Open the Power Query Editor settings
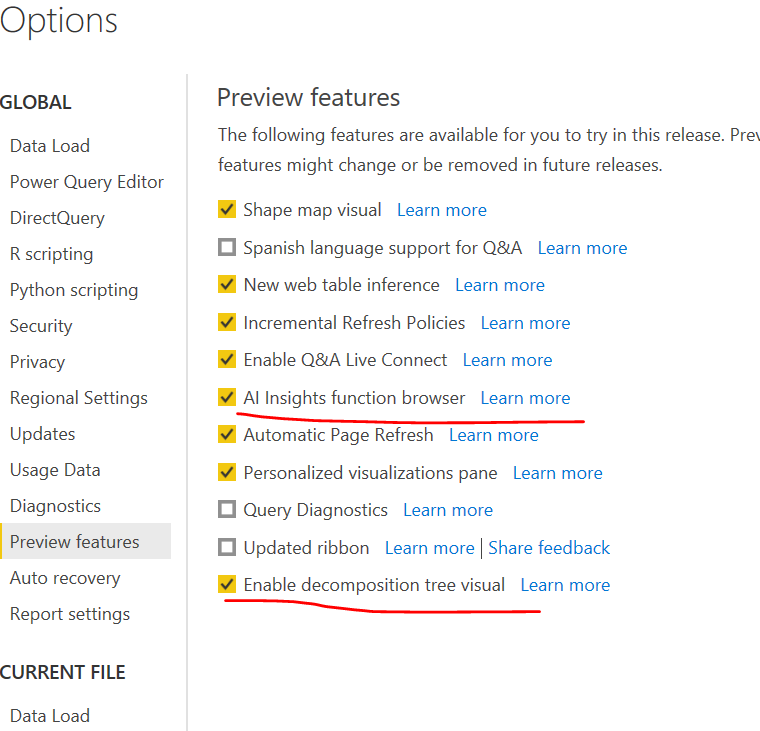 tap(86, 182)
